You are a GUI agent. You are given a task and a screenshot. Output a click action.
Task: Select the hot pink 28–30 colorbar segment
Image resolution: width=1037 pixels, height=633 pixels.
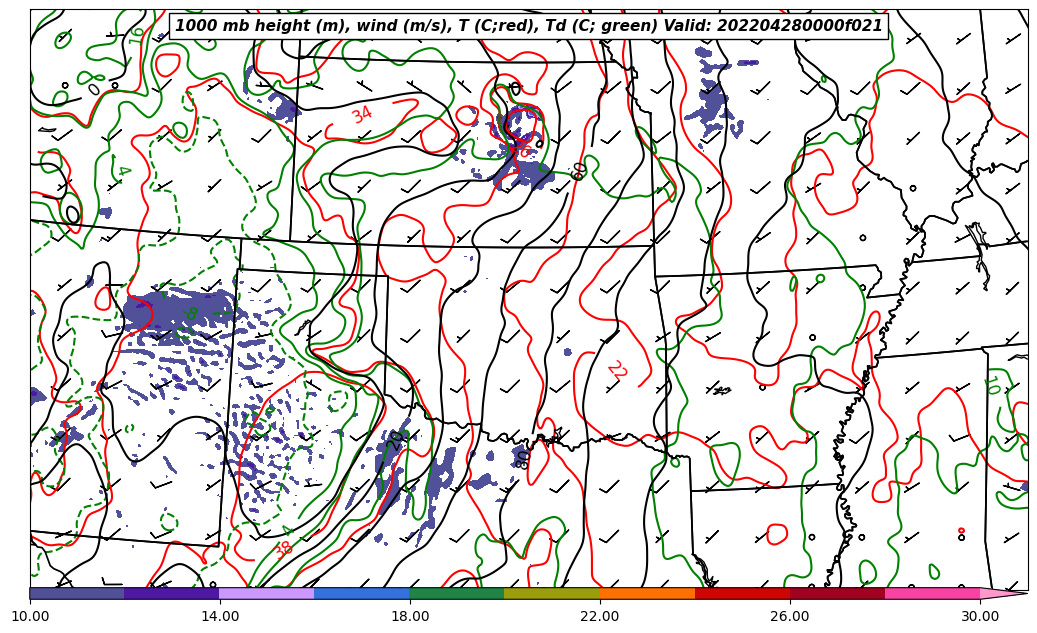pos(933,593)
